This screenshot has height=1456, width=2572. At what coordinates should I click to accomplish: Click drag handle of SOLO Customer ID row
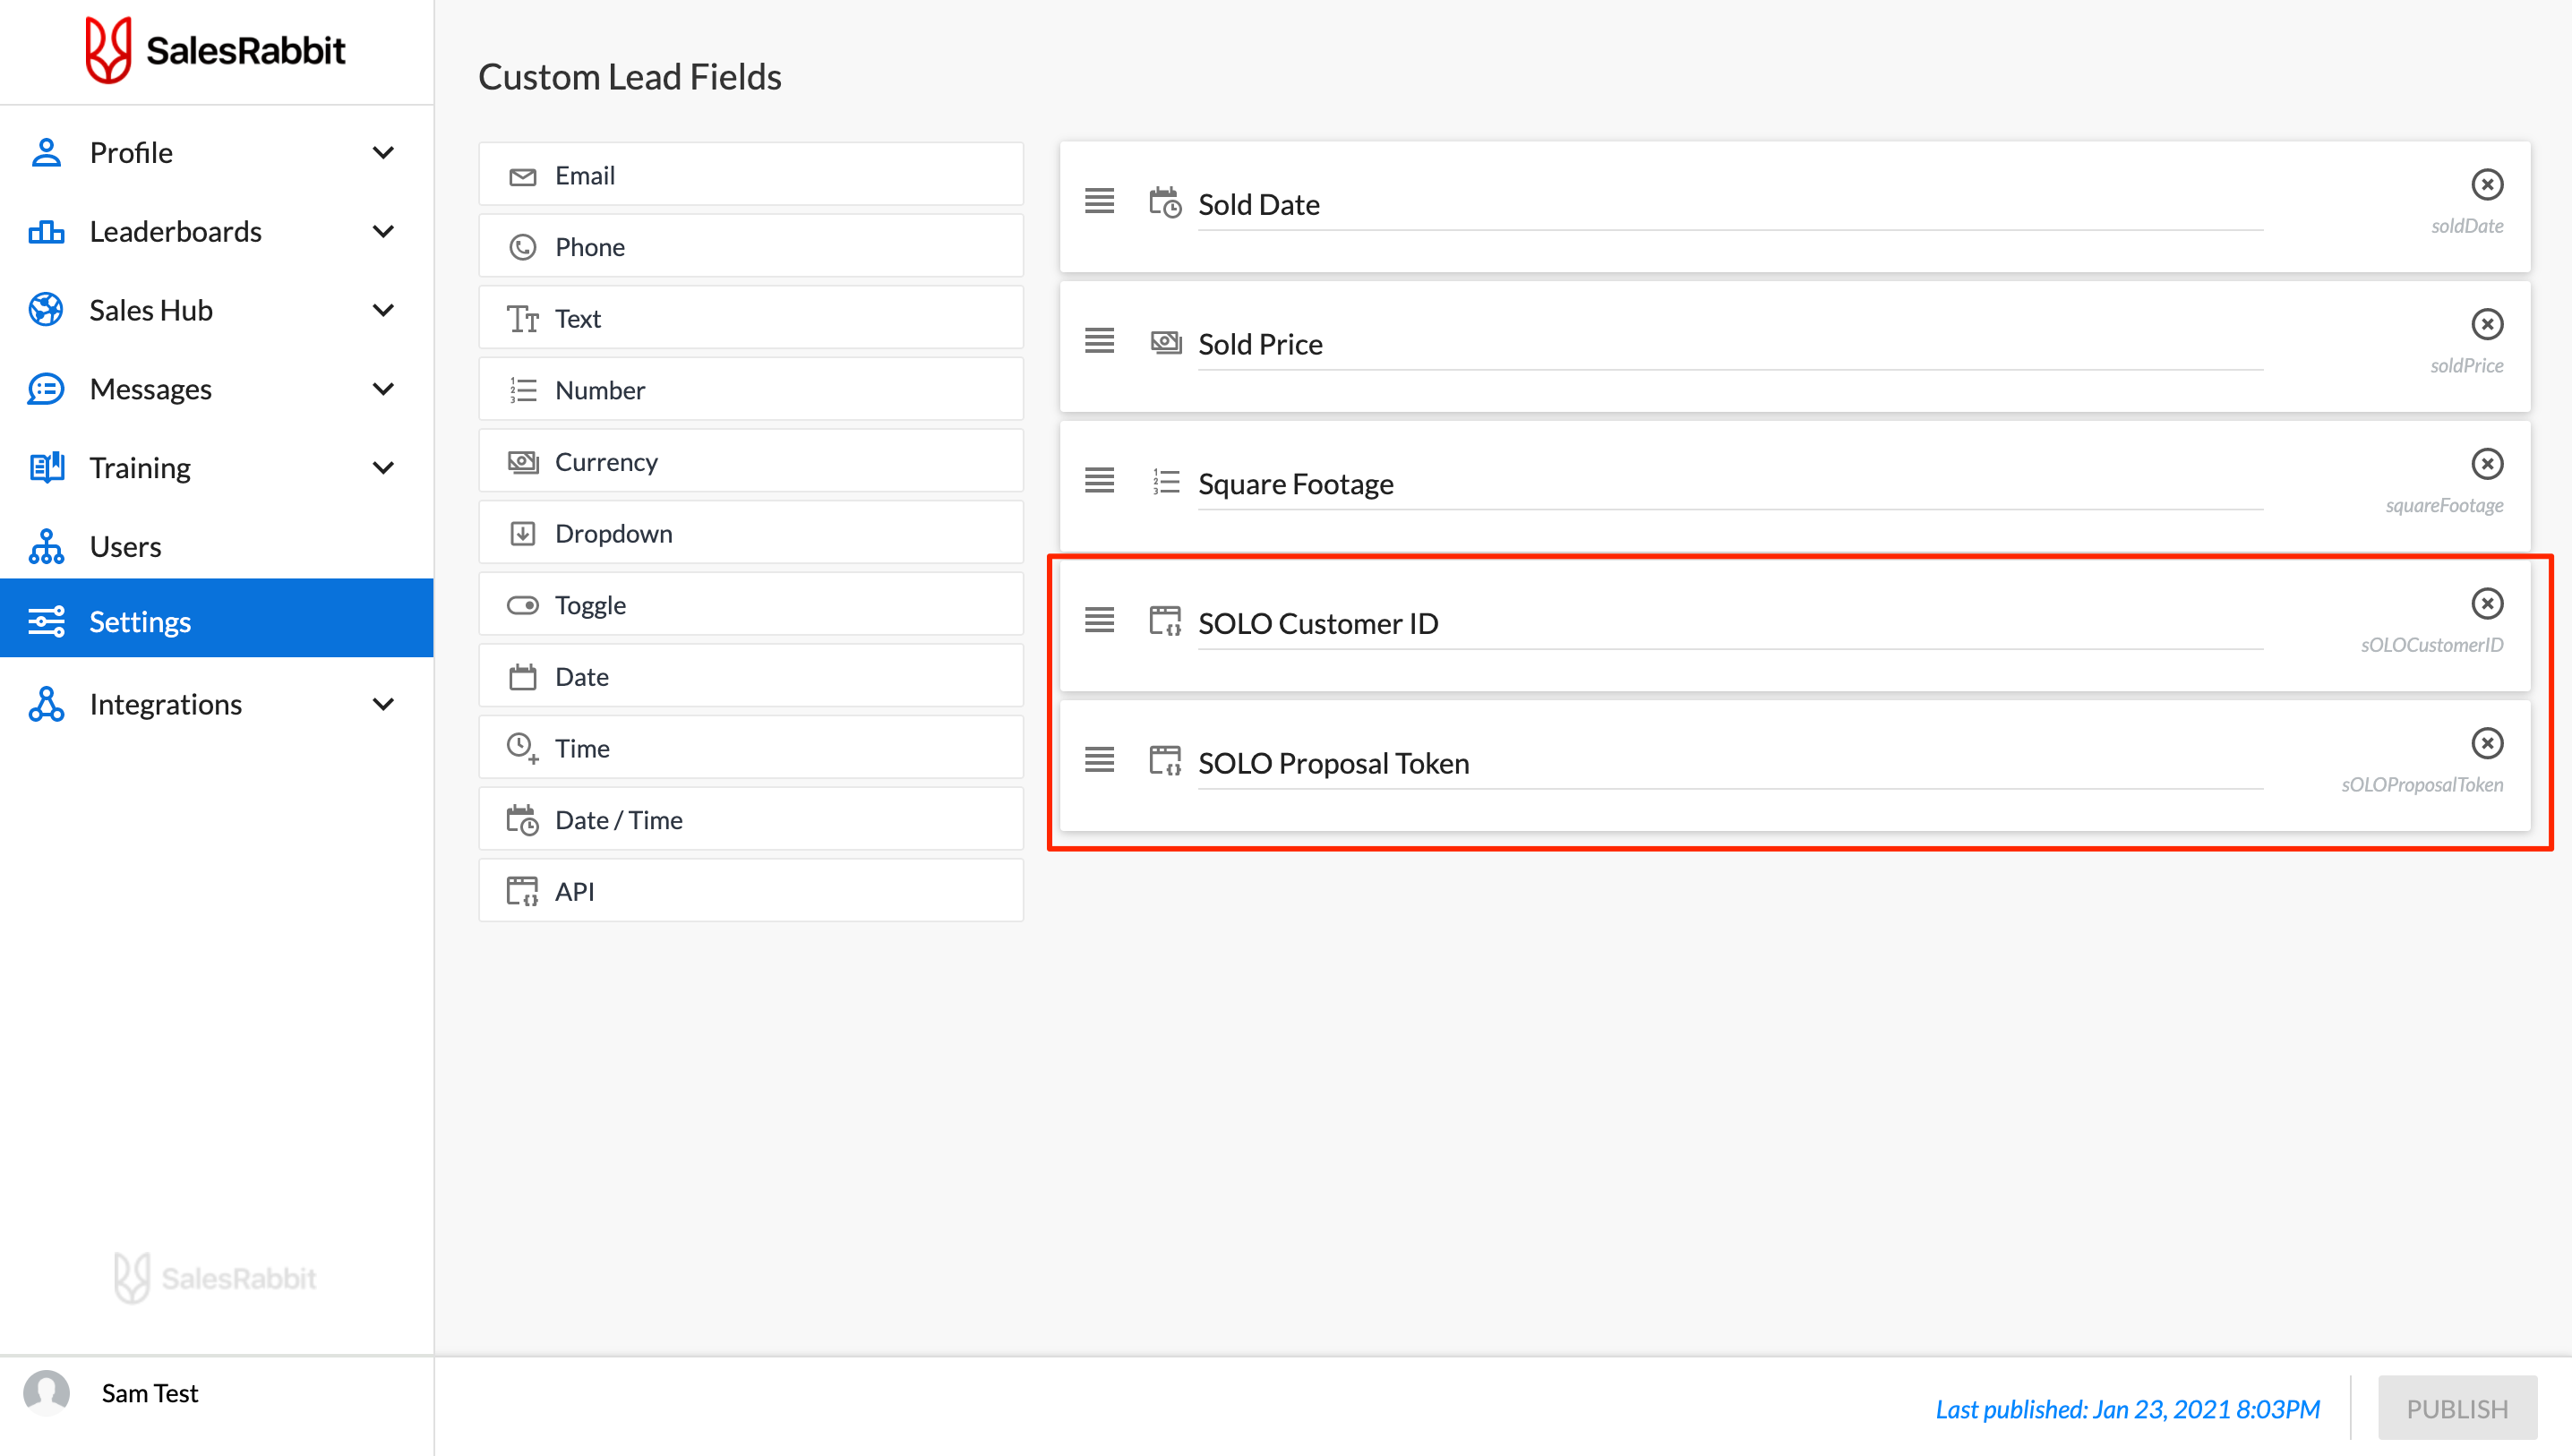coord(1099,620)
